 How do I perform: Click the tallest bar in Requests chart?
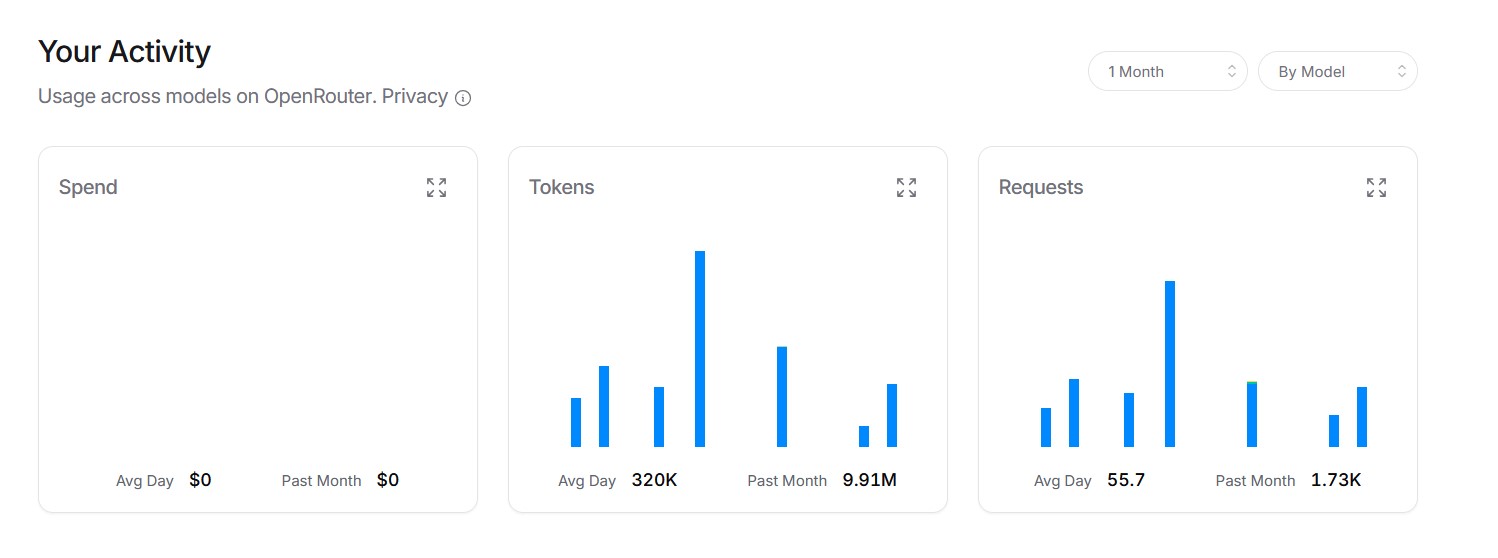coord(1170,364)
